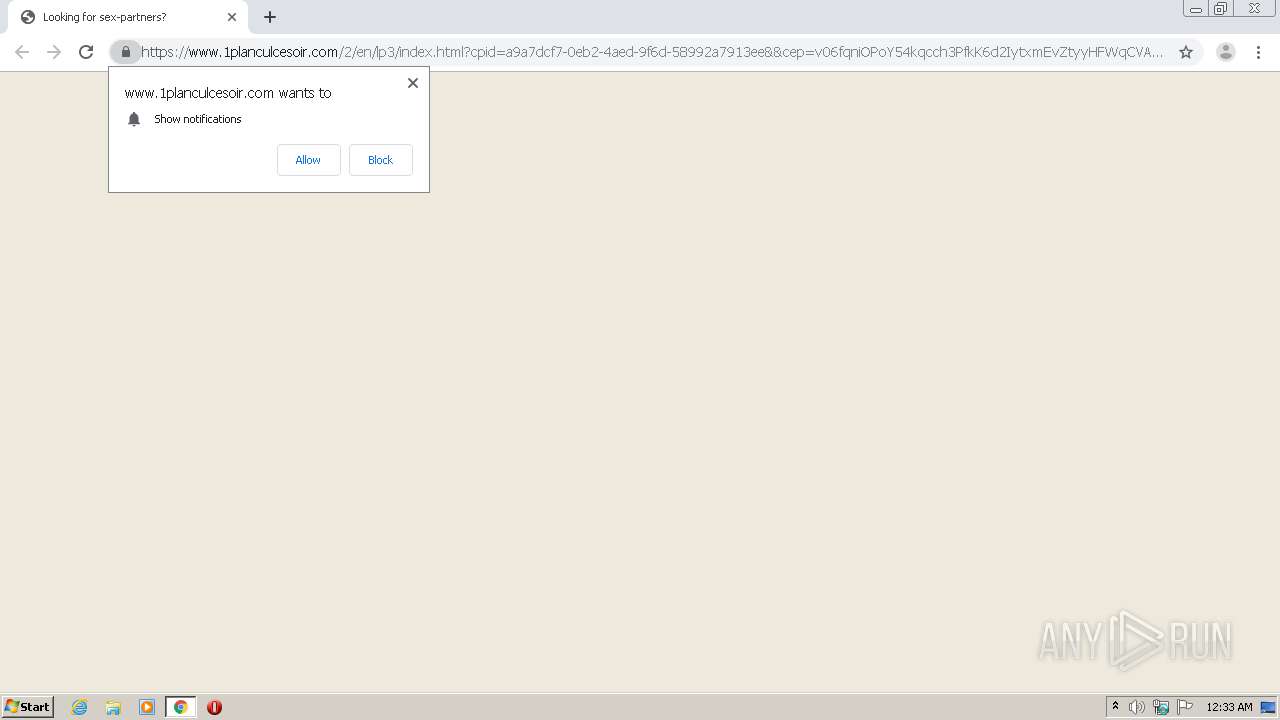The height and width of the screenshot is (720, 1280).
Task: Dismiss the notification permission popup
Action: 412,83
